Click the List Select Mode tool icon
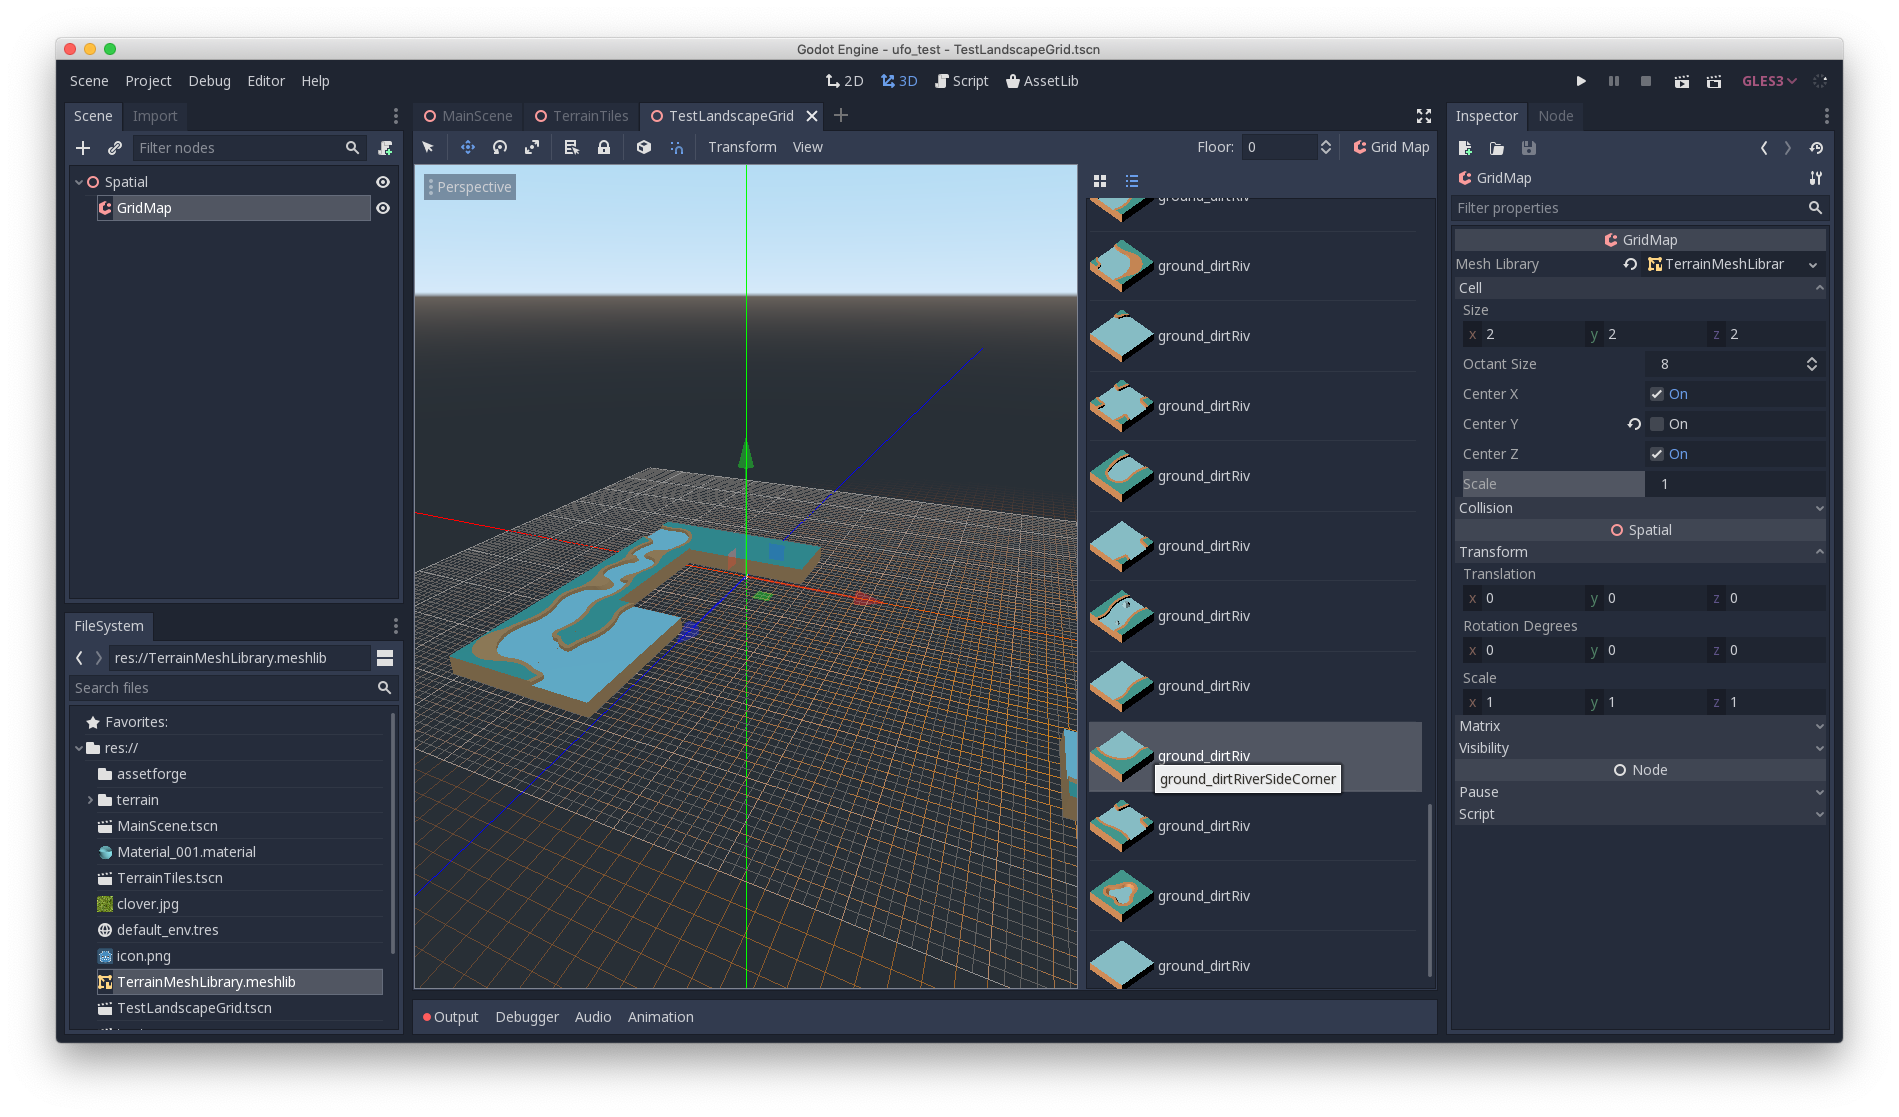This screenshot has width=1899, height=1117. 571,147
